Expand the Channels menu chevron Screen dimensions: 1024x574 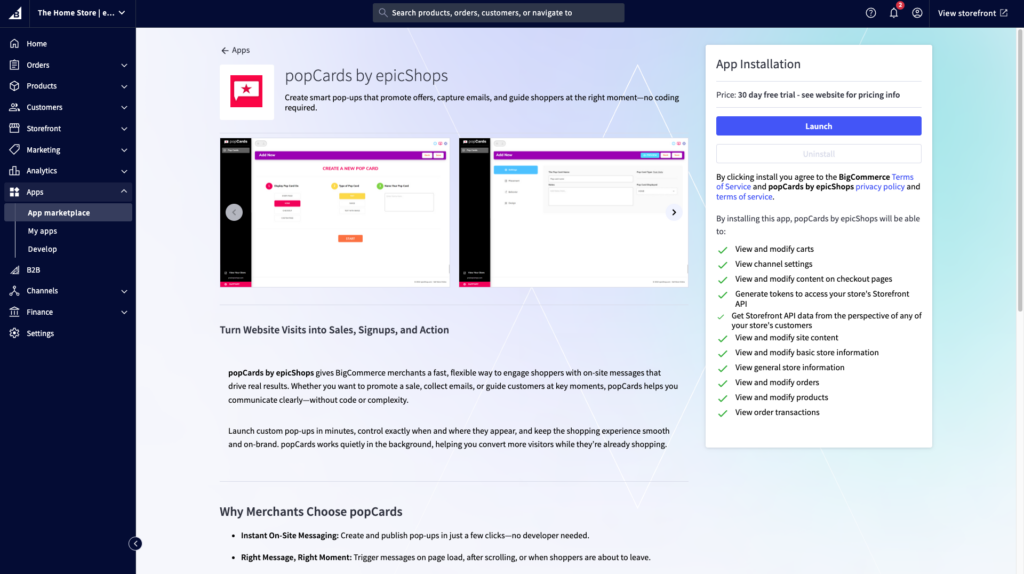pos(124,291)
